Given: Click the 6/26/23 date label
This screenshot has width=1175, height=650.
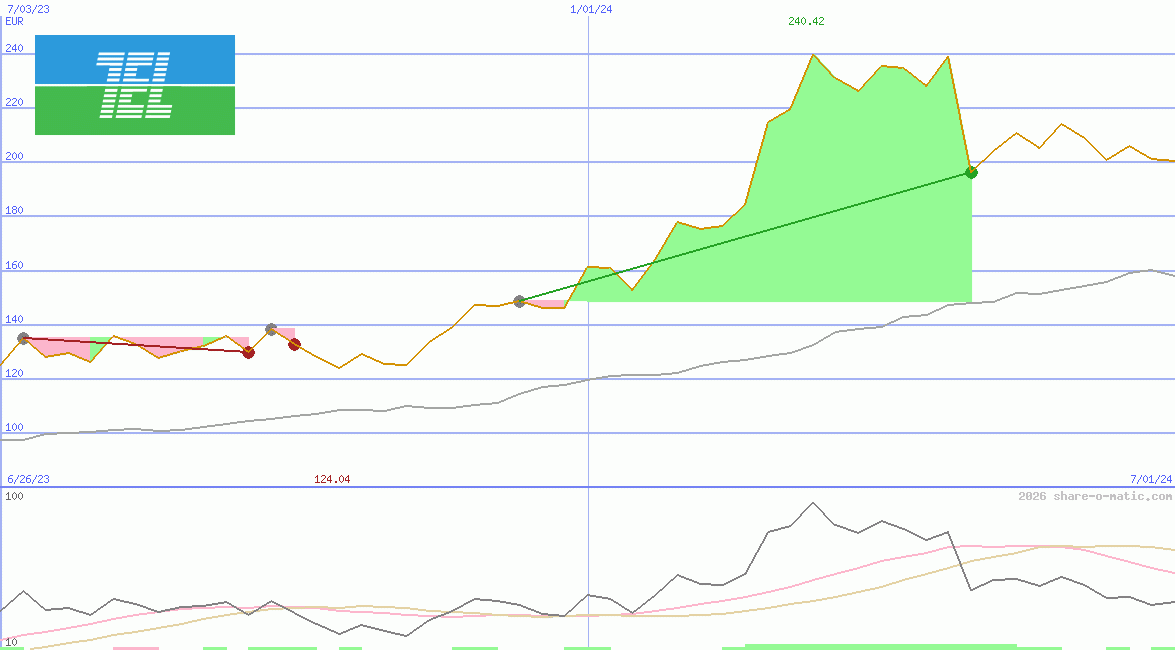Looking at the screenshot, I should pyautogui.click(x=28, y=479).
